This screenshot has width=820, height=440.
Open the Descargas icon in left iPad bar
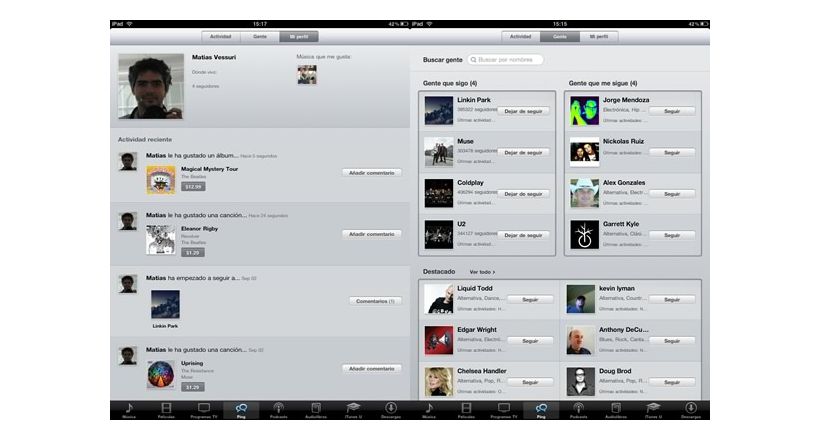pyautogui.click(x=391, y=410)
